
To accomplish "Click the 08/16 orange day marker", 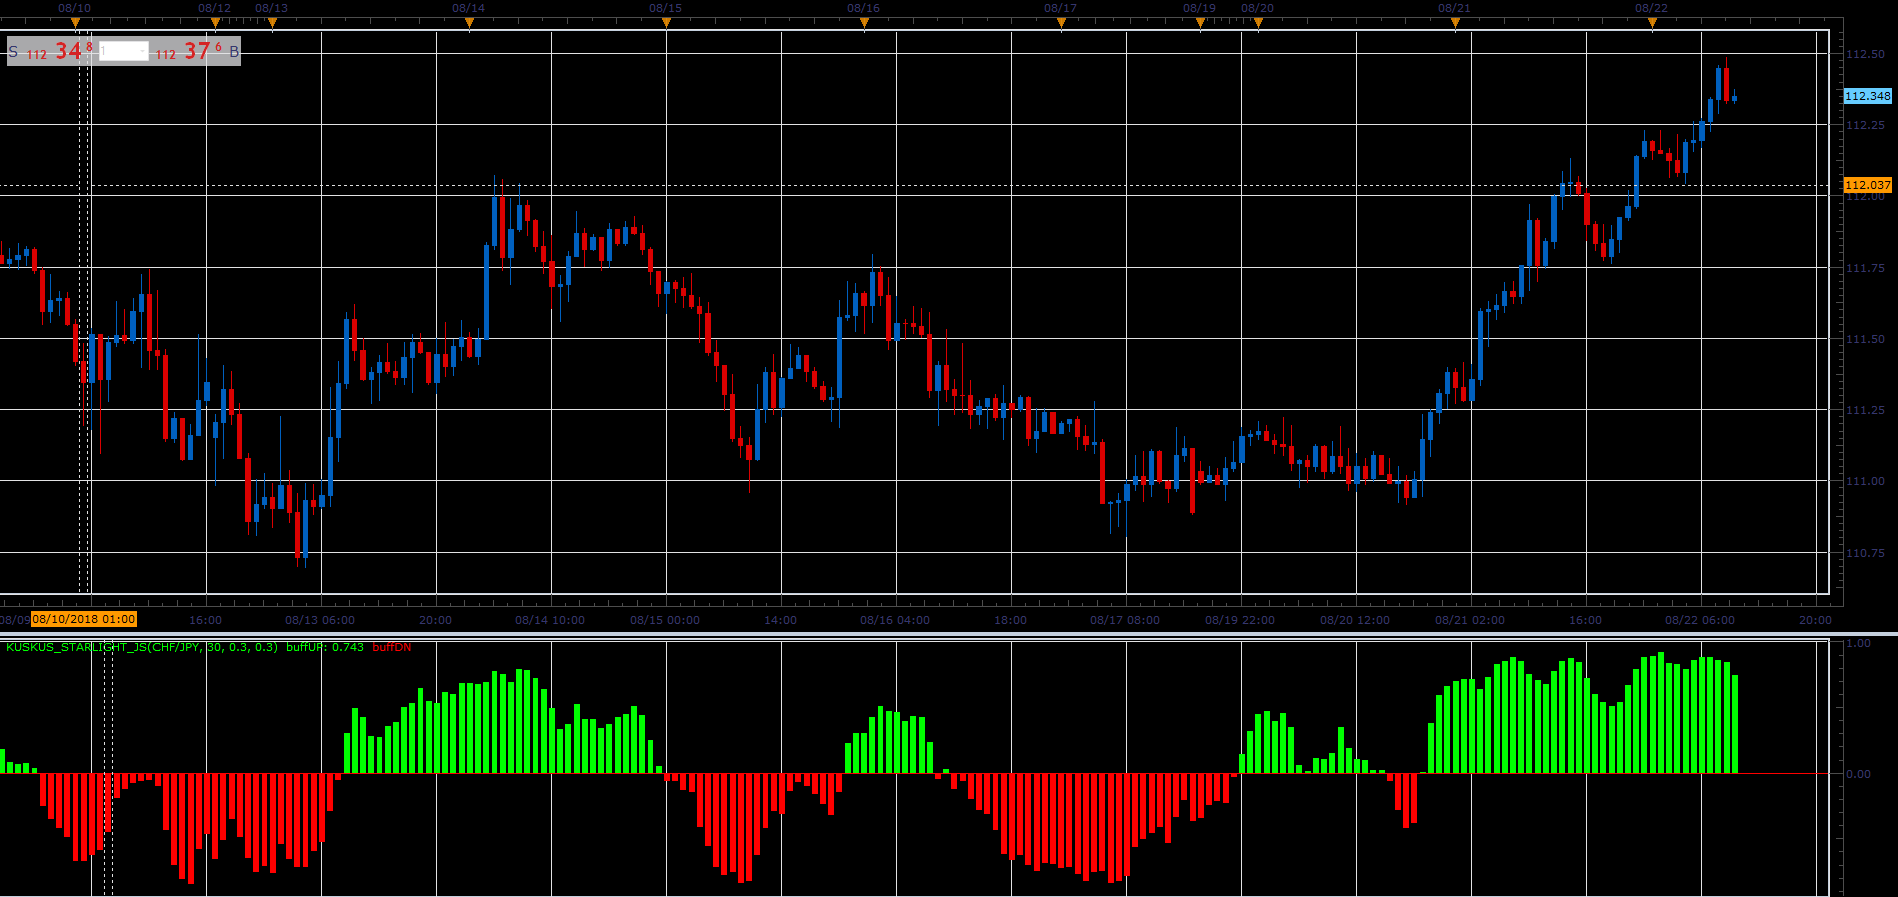I will pos(864,23).
